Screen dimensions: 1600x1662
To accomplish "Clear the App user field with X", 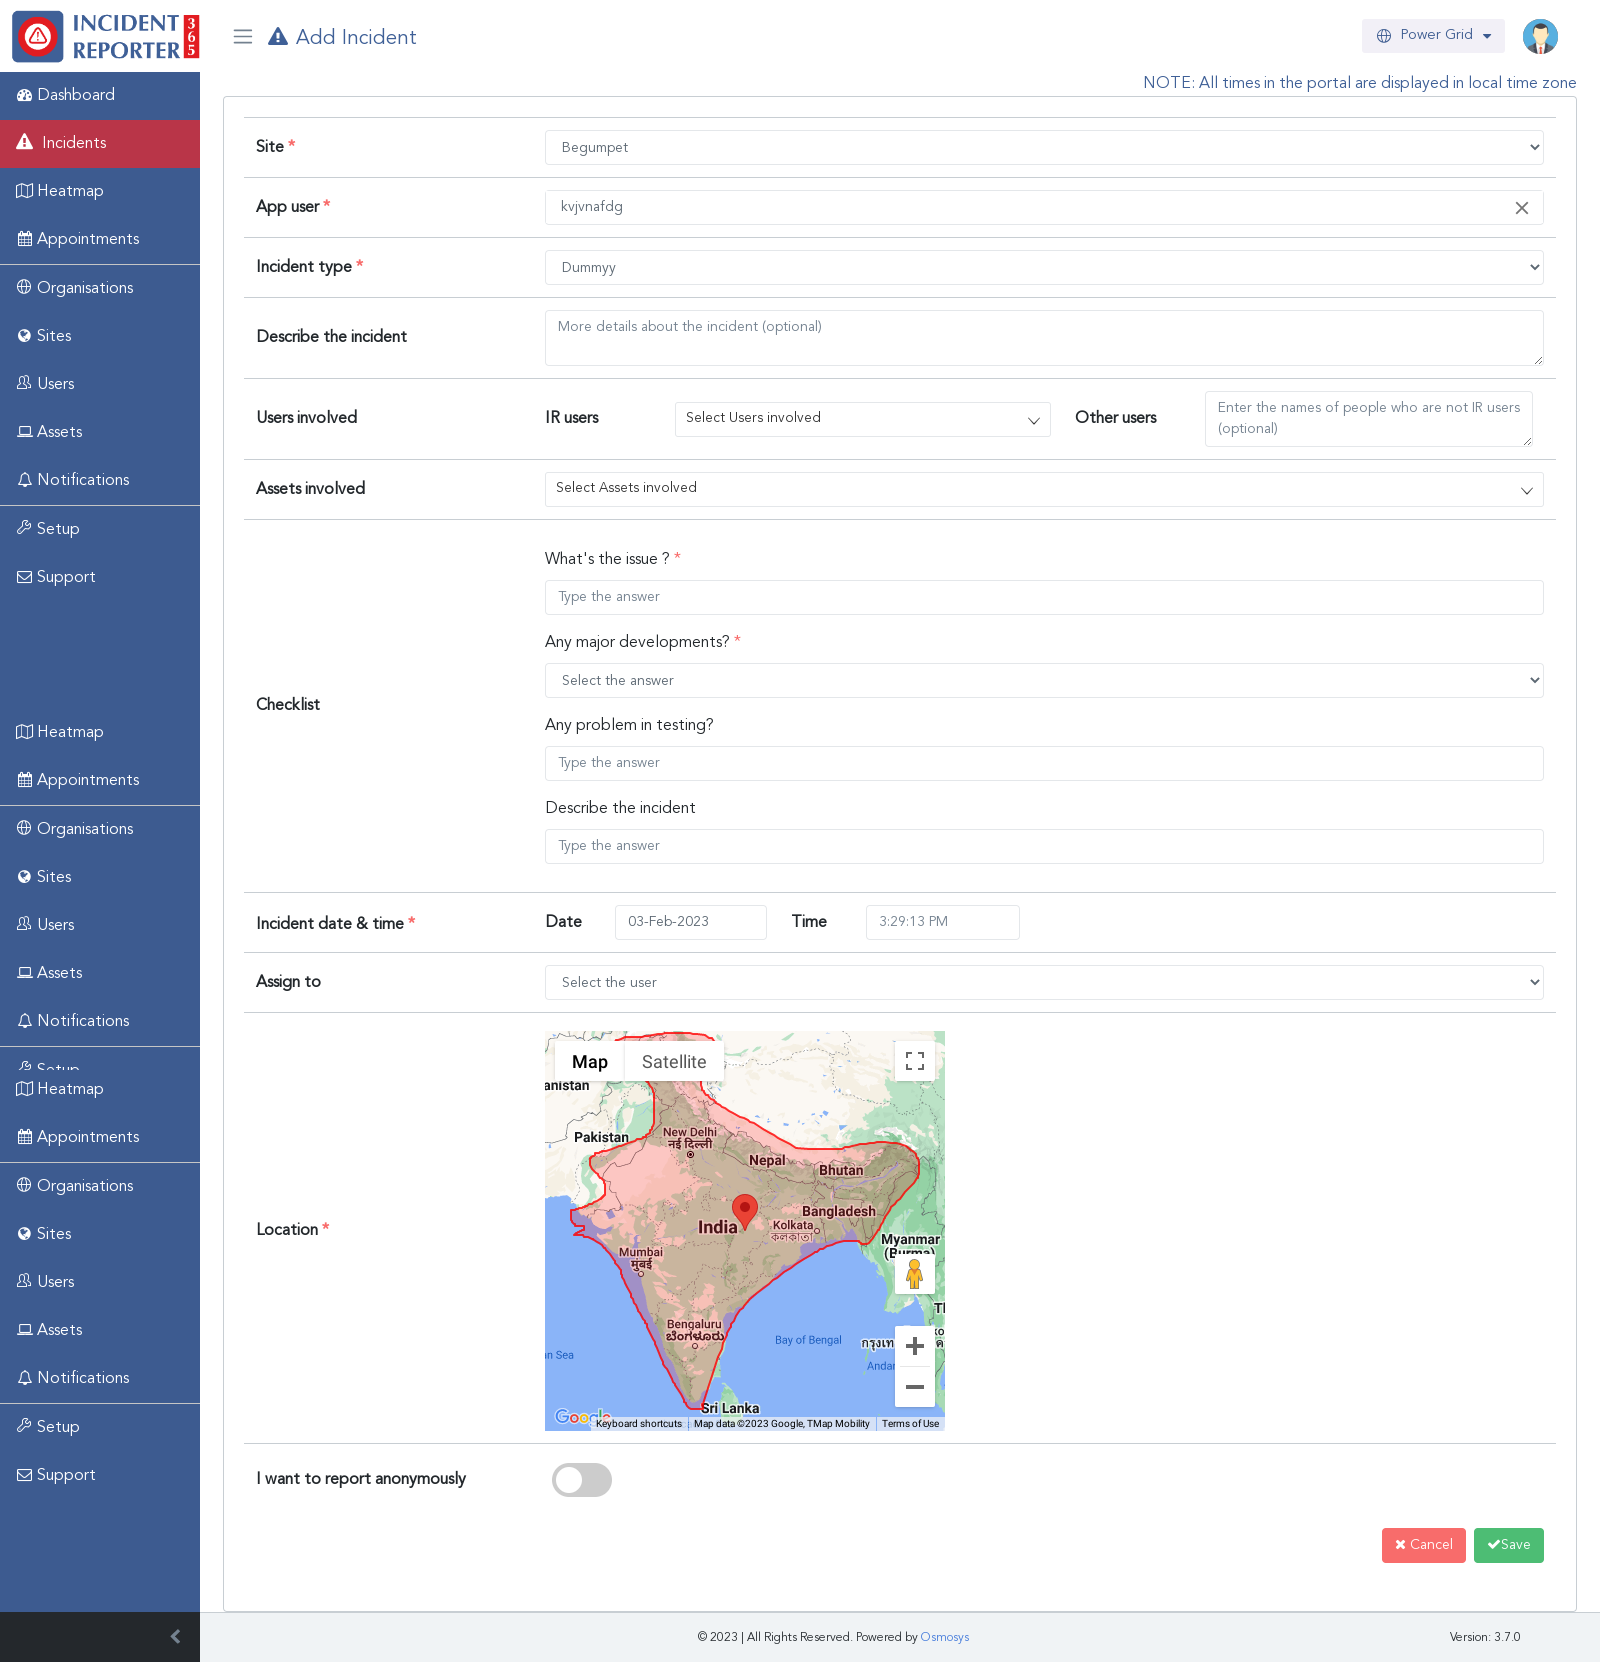I will click(1521, 208).
